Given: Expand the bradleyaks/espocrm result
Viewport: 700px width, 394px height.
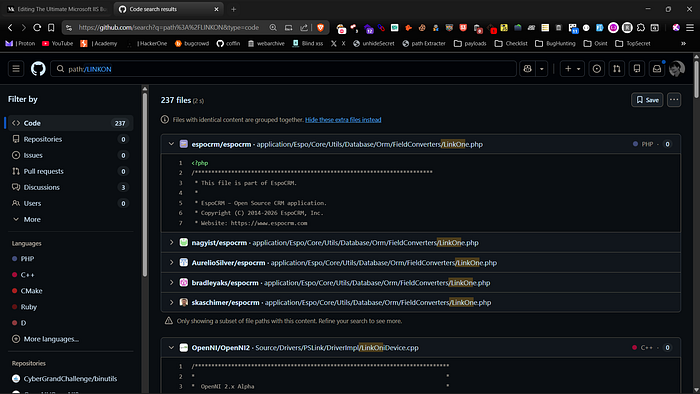Looking at the screenshot, I should (171, 282).
